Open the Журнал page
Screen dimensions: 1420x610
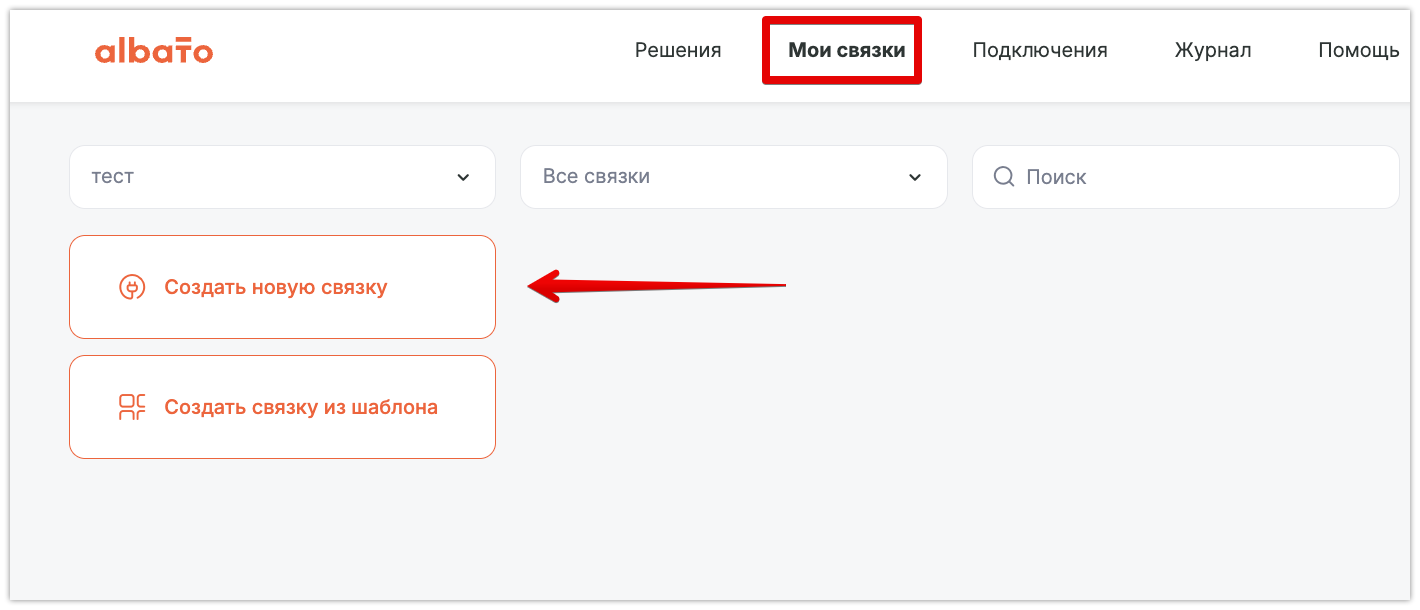tap(1213, 50)
